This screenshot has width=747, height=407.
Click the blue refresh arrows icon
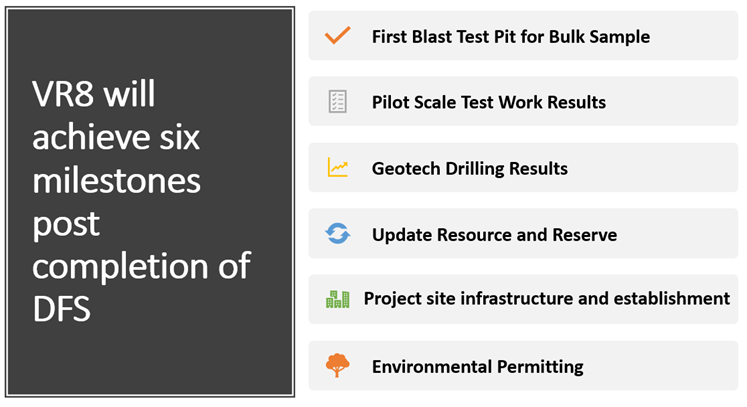coord(337,234)
